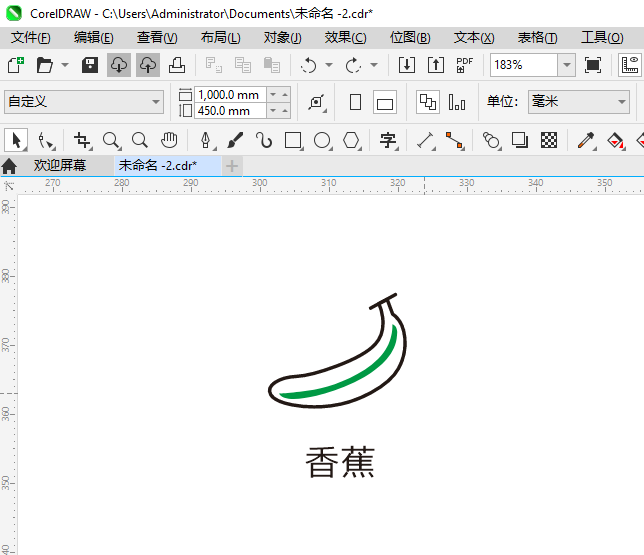Click the page height 450.0 mm field
Screen dimensions: 644x555
click(230, 111)
